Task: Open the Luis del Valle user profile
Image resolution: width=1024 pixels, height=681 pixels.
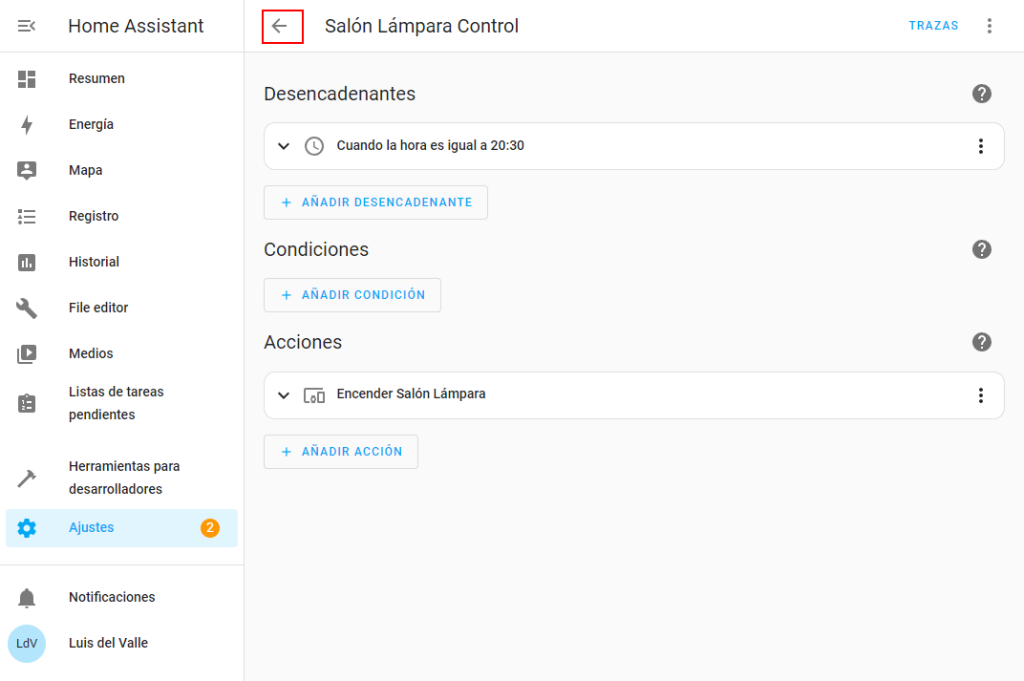Action: (x=108, y=643)
